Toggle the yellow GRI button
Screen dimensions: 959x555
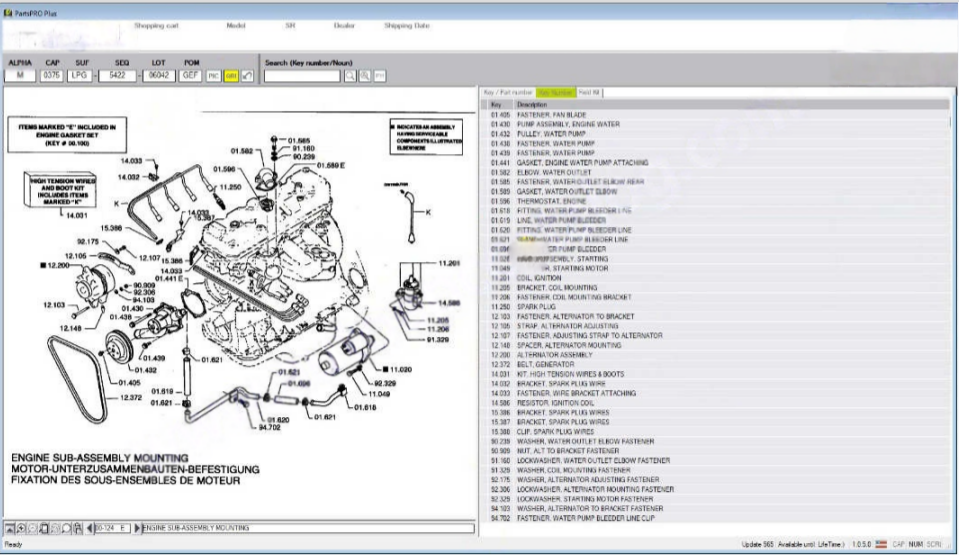point(231,76)
